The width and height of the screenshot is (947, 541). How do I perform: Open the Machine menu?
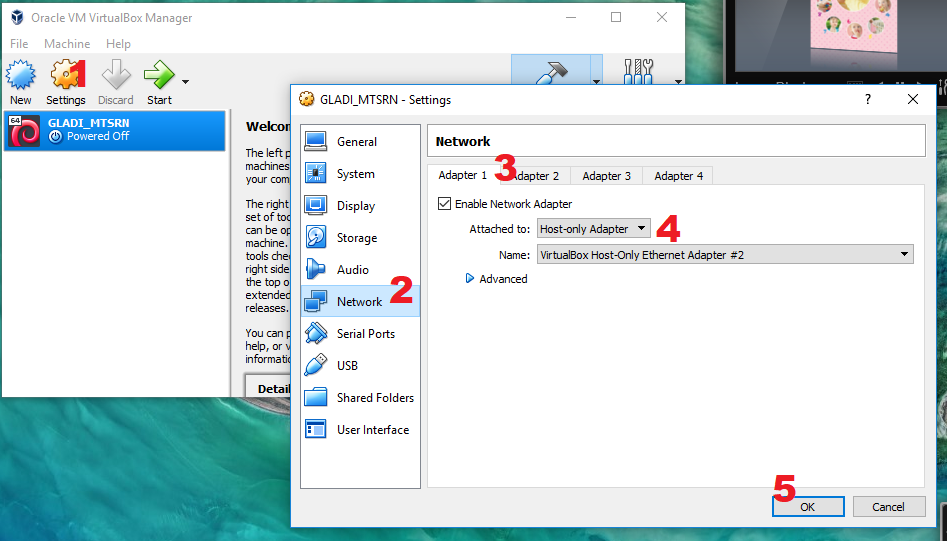tap(67, 43)
